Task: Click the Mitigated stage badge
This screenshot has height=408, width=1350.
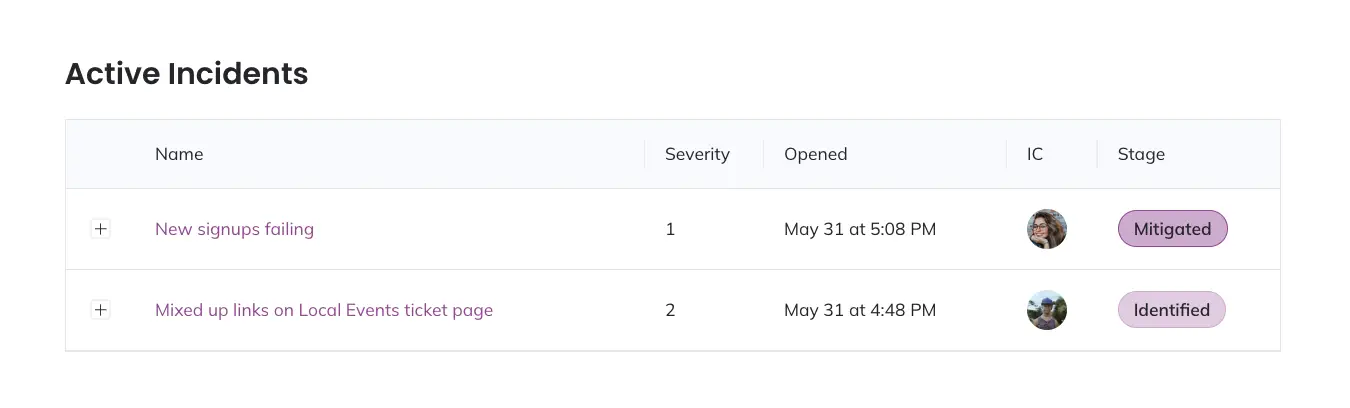Action: [x=1172, y=229]
